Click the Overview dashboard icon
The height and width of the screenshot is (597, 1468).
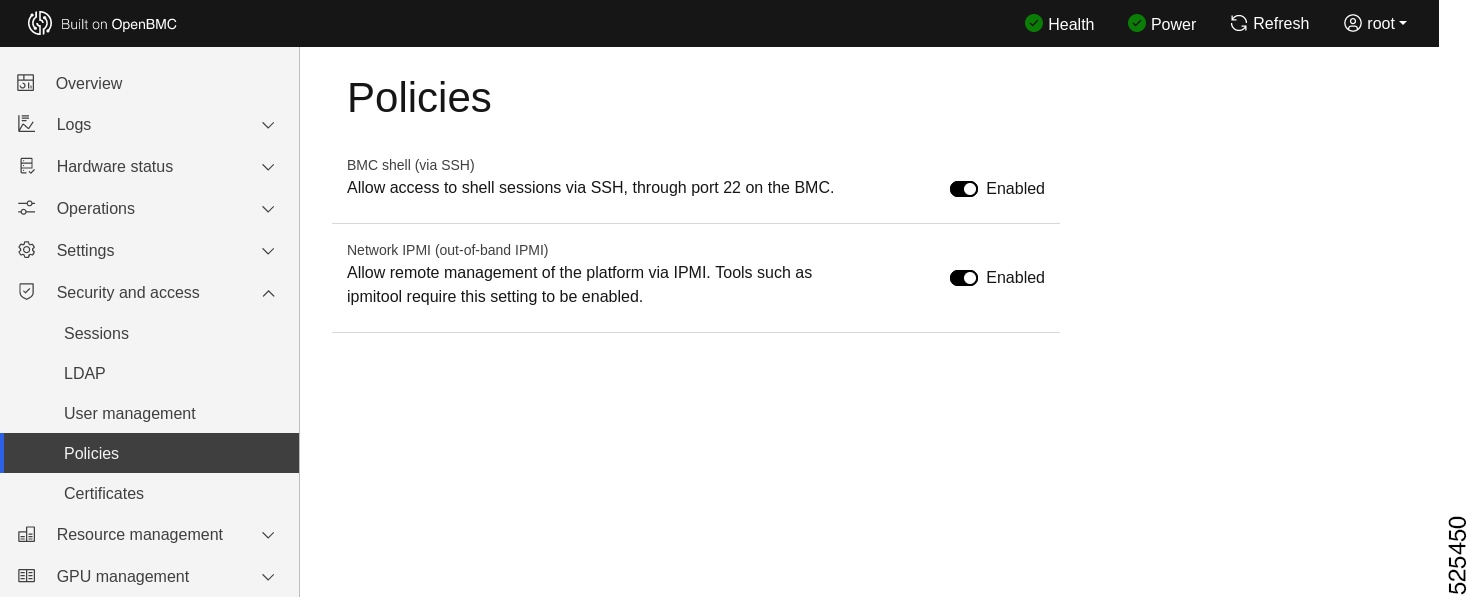coord(26,83)
